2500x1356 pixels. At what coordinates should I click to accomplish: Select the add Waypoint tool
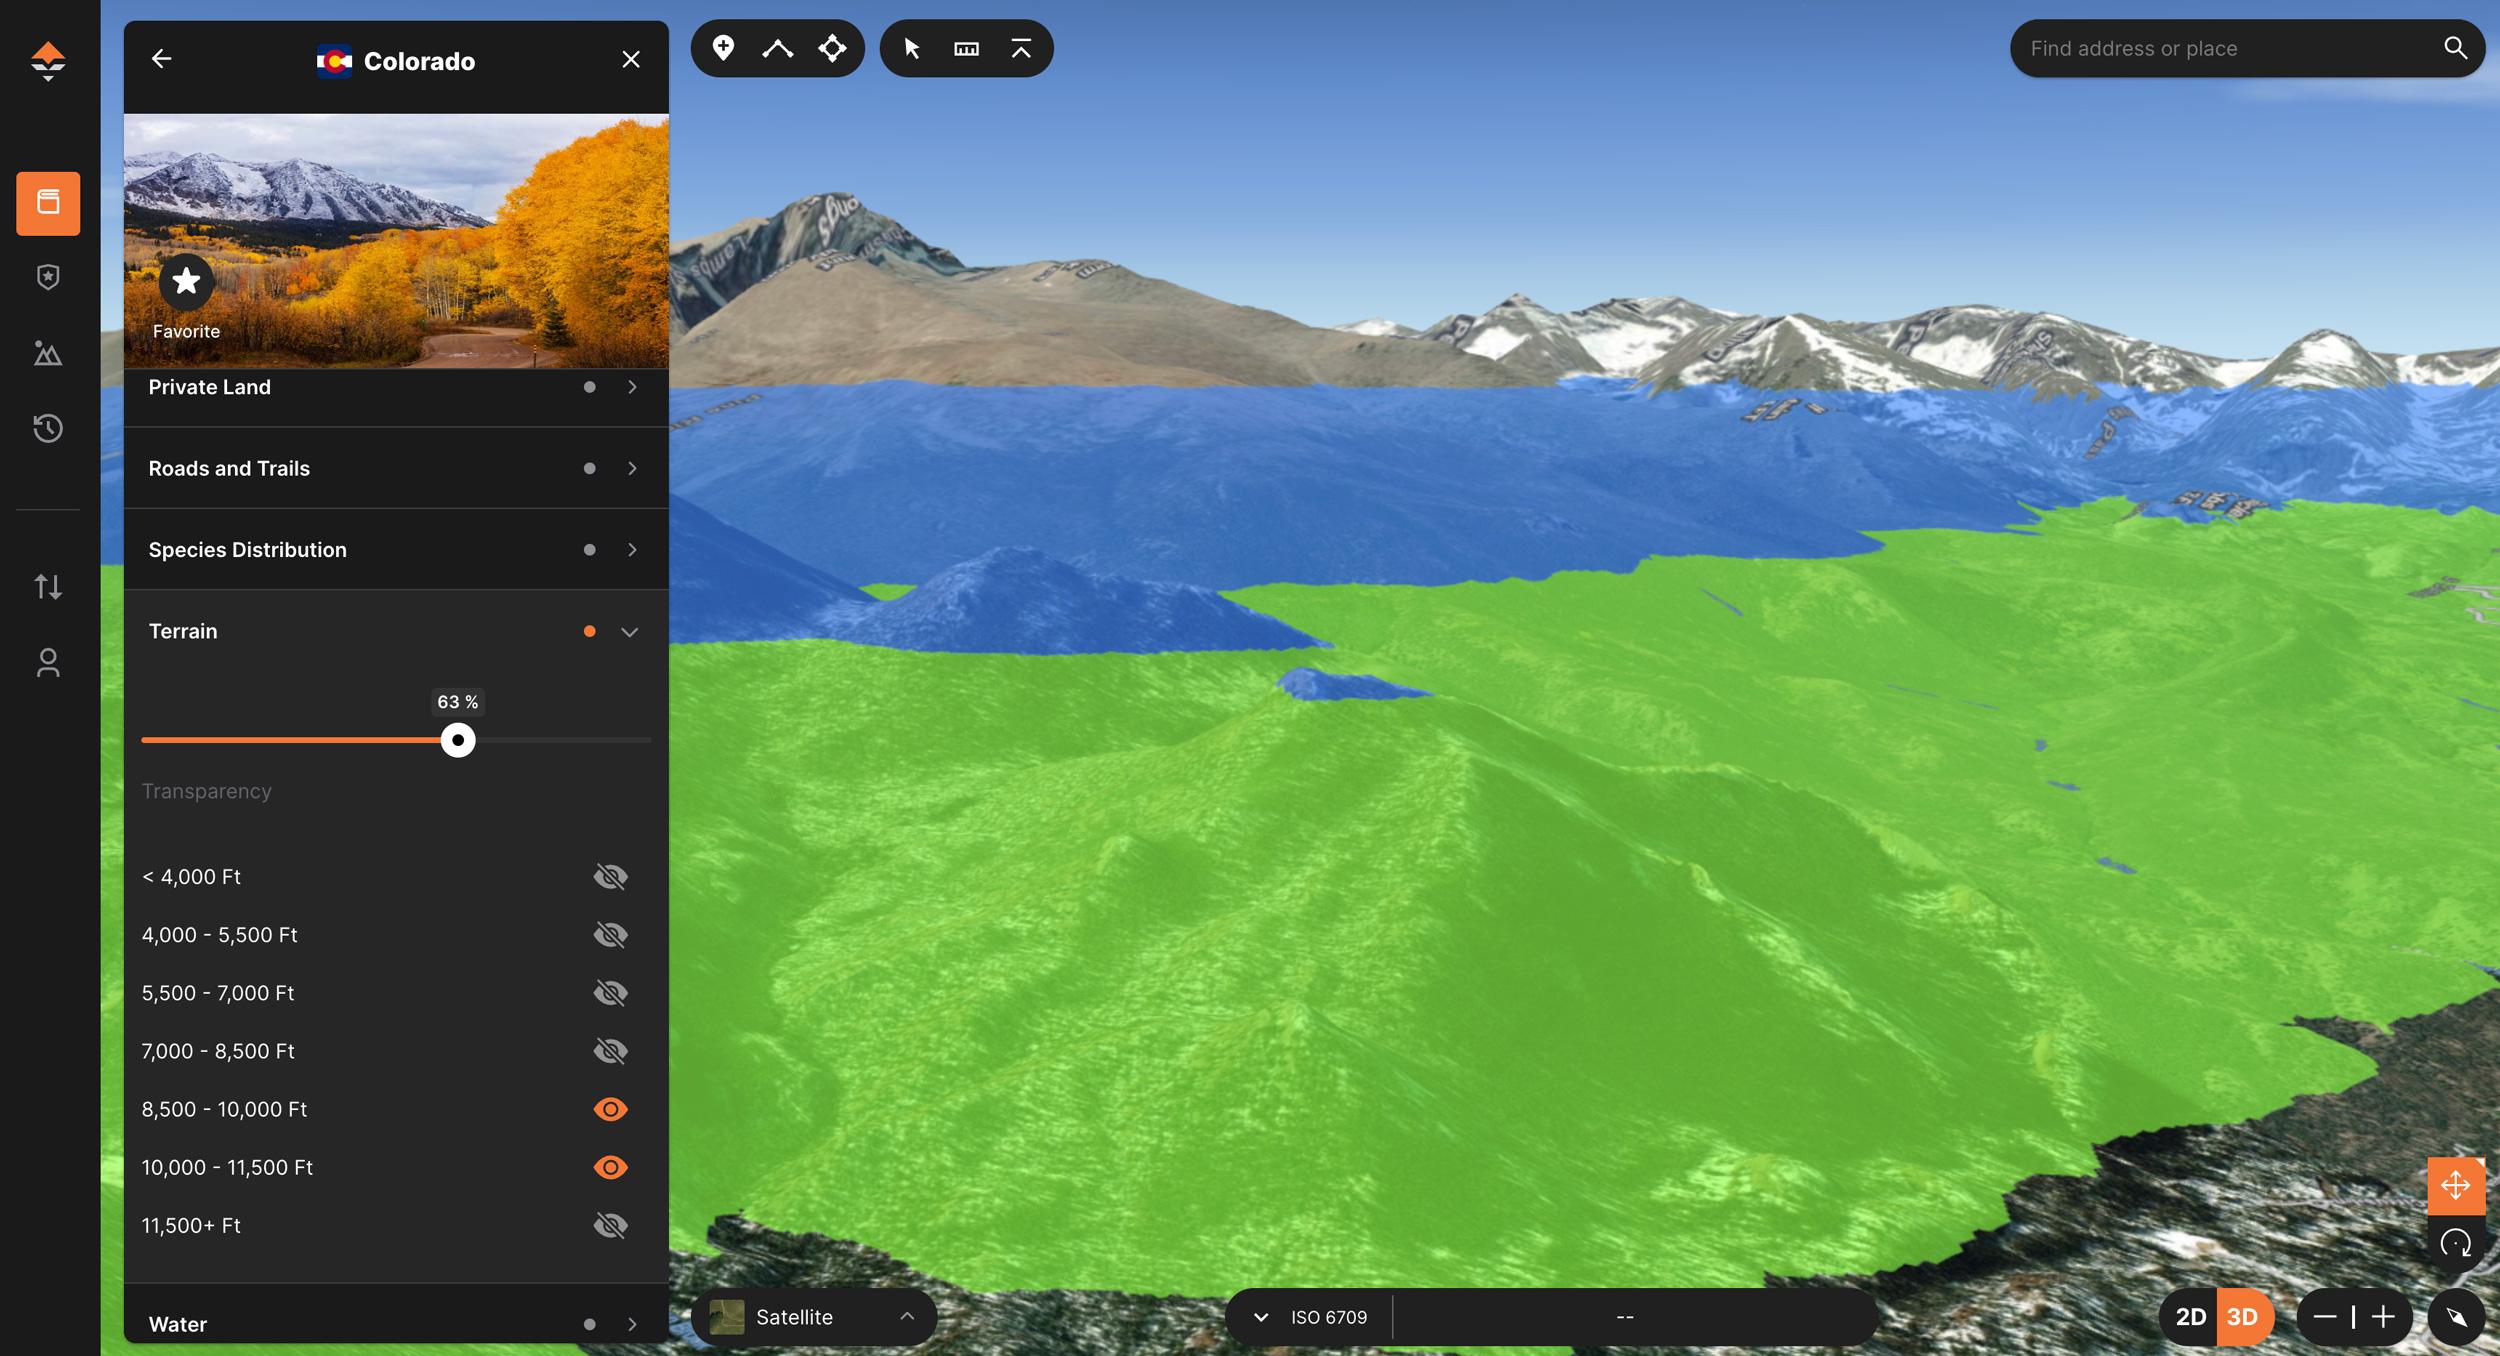click(x=725, y=47)
